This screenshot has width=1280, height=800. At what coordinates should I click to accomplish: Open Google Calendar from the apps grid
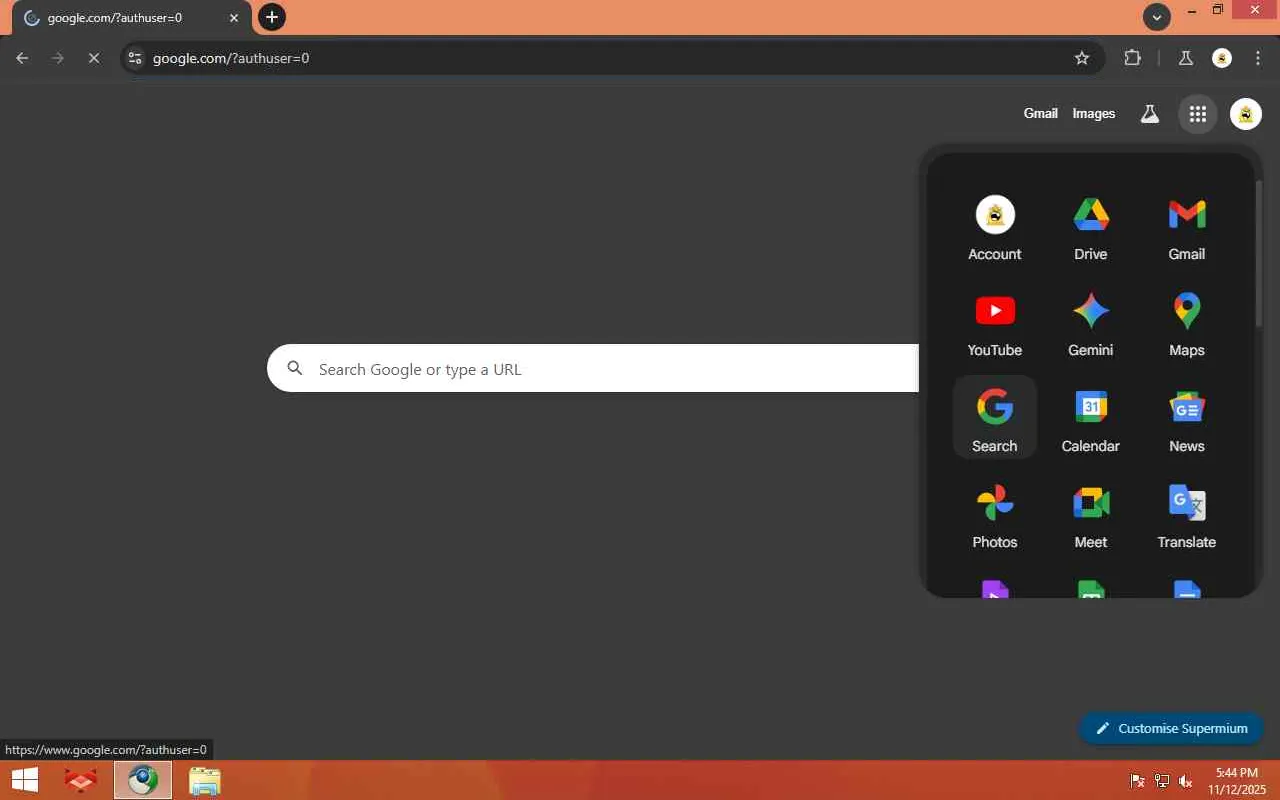coord(1090,420)
